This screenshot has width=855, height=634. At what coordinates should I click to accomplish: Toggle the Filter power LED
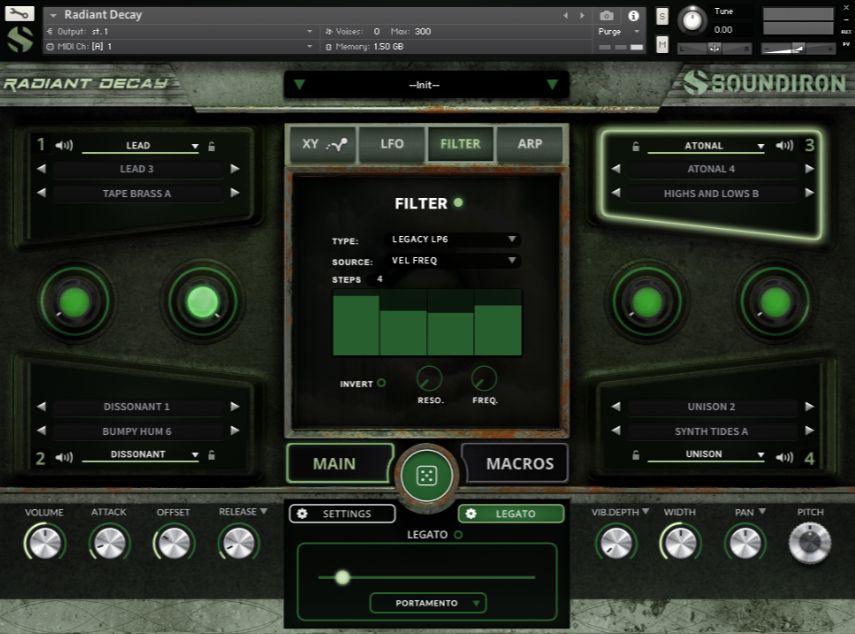click(458, 203)
